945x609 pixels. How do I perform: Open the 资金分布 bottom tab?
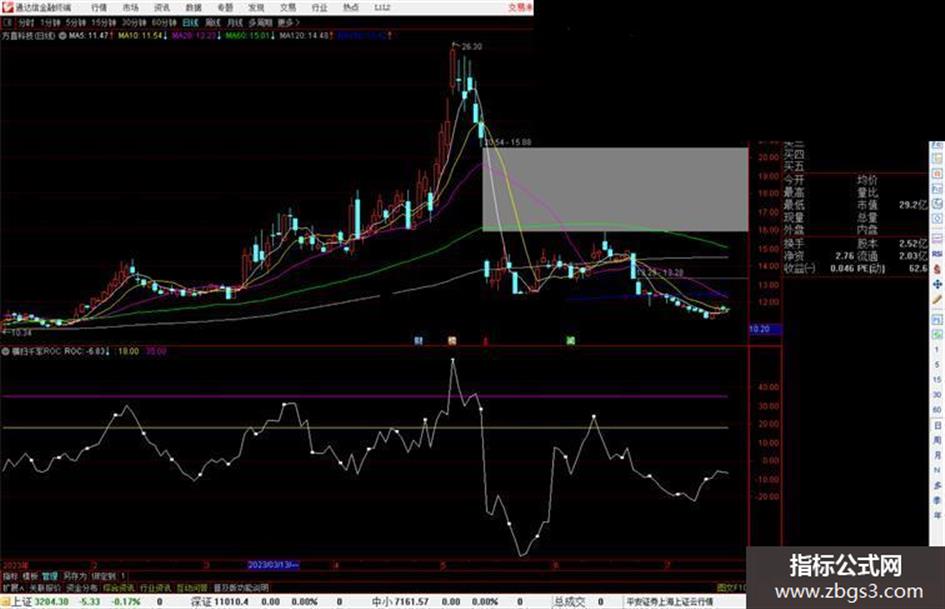point(82,587)
